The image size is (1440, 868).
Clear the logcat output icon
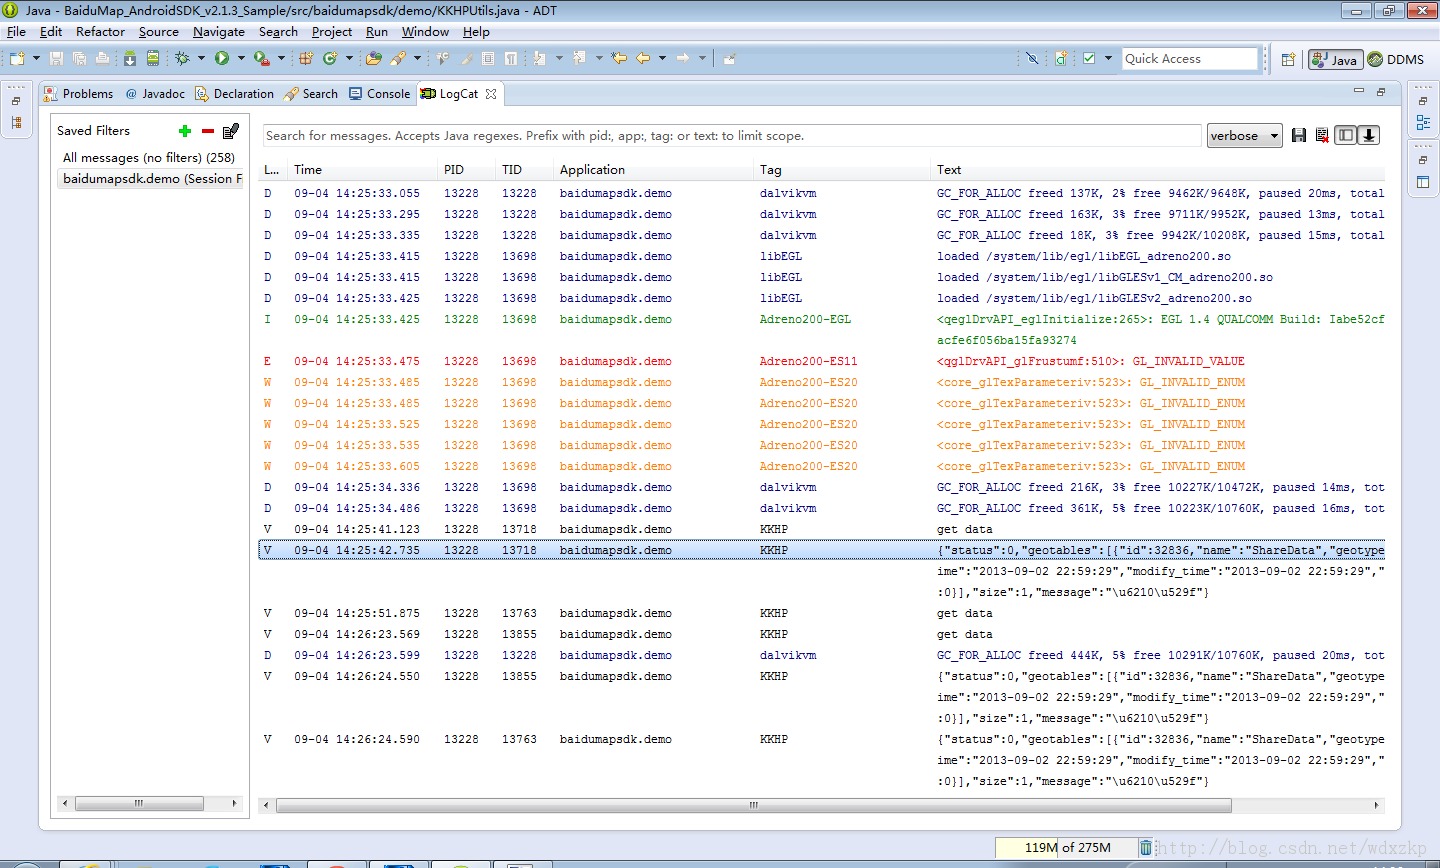click(x=1322, y=135)
